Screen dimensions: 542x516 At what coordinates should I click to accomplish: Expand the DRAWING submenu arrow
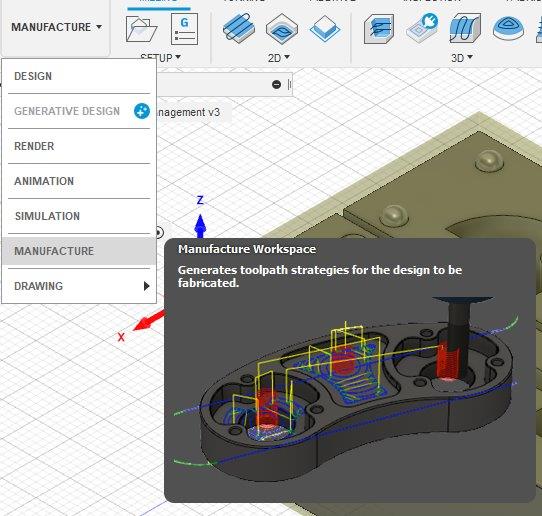coord(147,286)
